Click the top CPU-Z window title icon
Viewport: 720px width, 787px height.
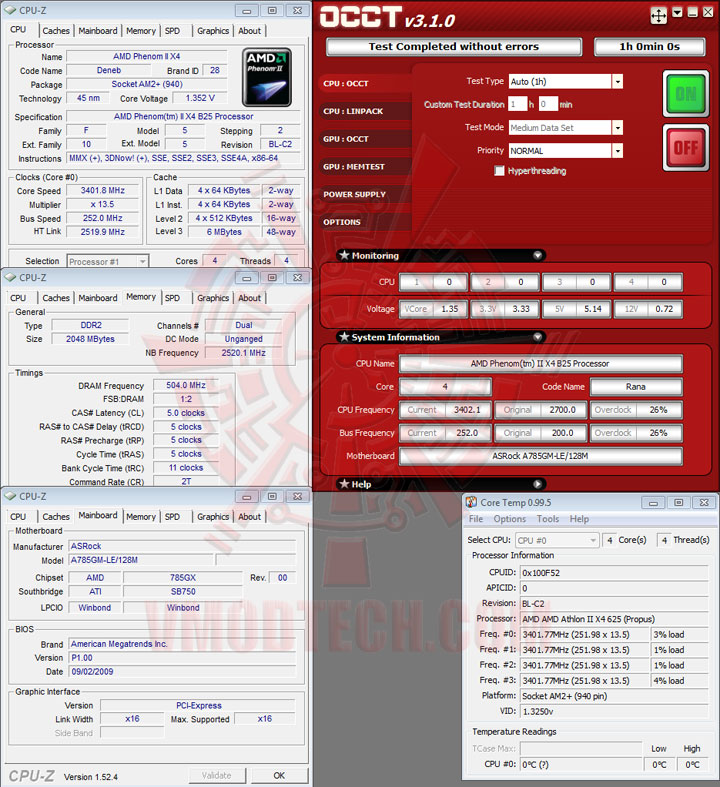click(11, 10)
